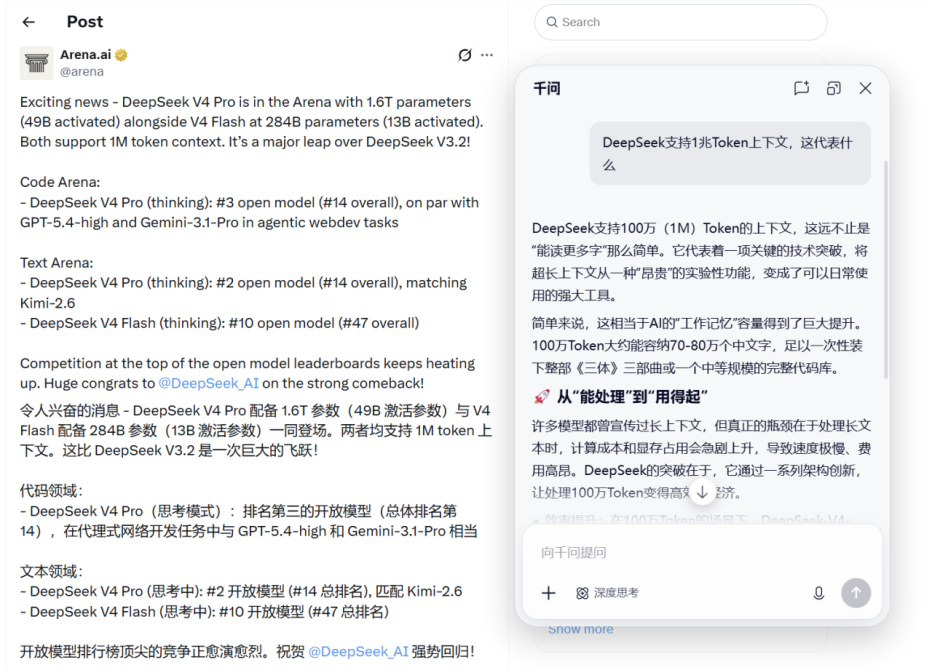This screenshot has width=932, height=670.
Task: Click the Post page title
Action: point(85,22)
